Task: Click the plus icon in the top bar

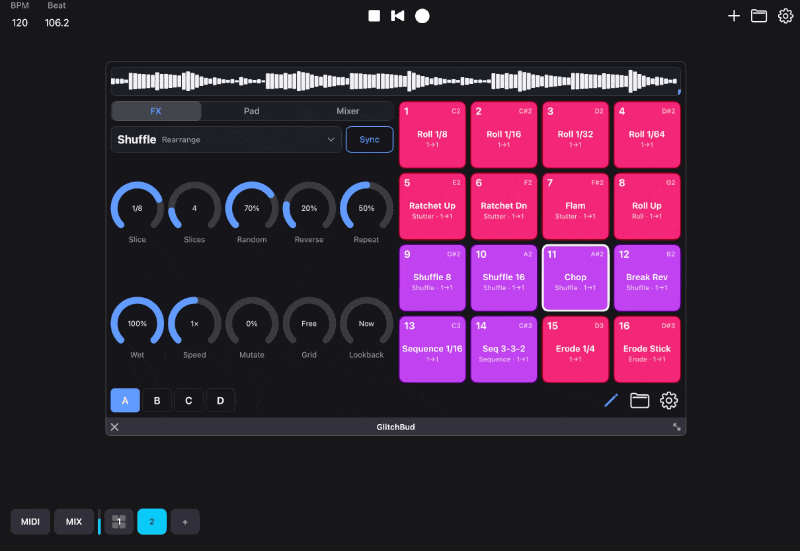Action: (734, 16)
